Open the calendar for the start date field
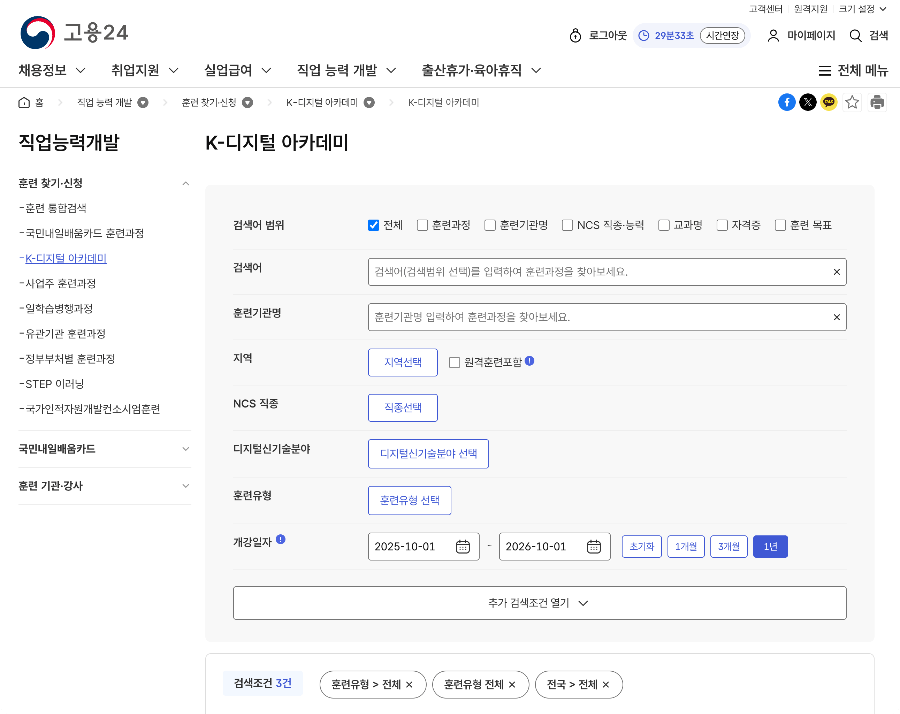 [462, 547]
